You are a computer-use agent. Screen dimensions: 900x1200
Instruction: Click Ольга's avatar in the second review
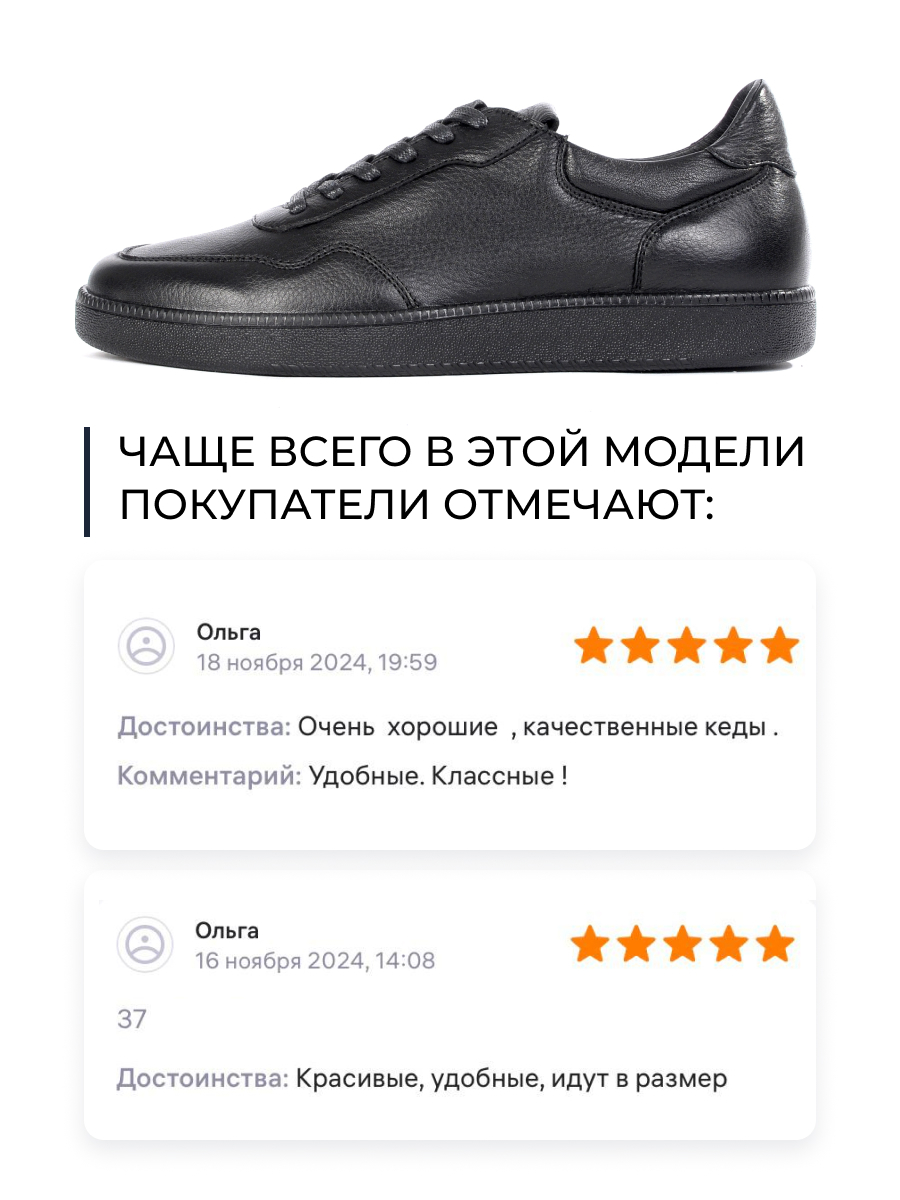coord(146,944)
